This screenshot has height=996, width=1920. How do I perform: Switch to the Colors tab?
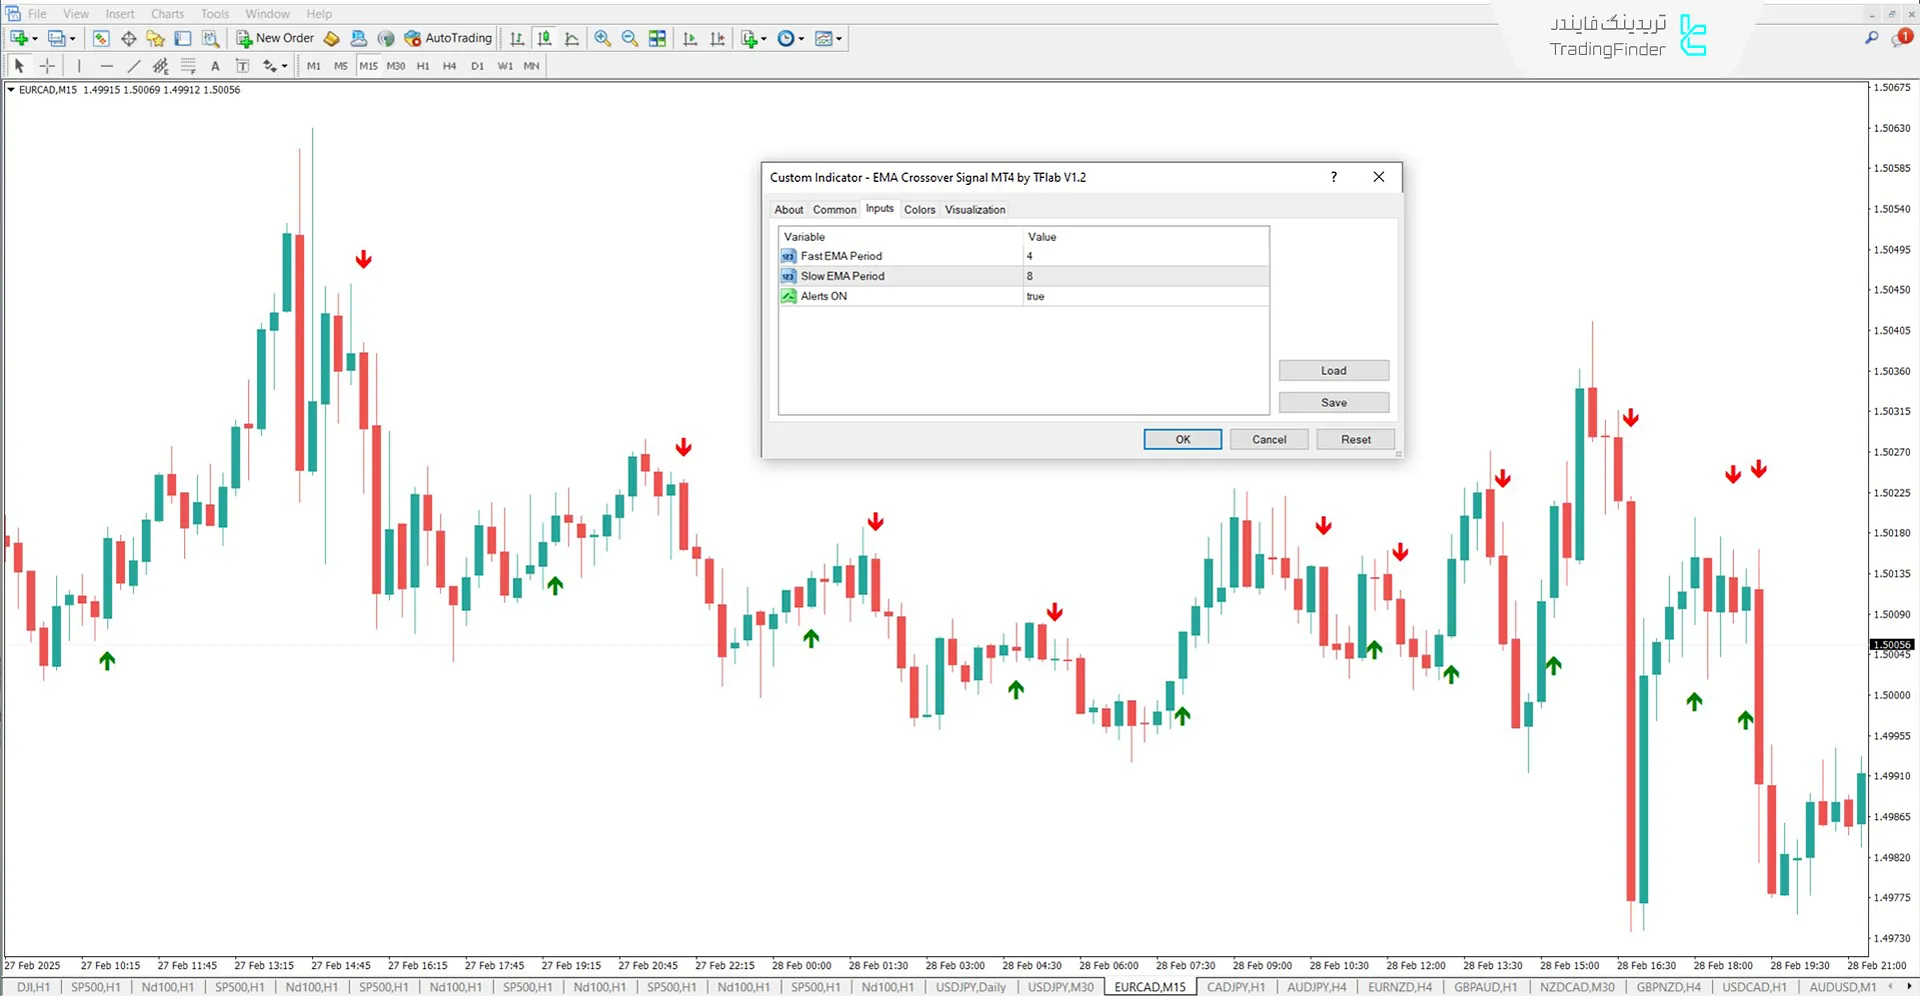919,209
